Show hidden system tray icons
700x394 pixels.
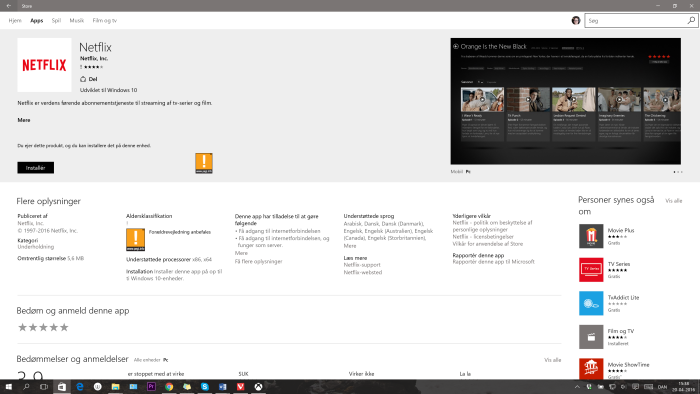click(577, 387)
